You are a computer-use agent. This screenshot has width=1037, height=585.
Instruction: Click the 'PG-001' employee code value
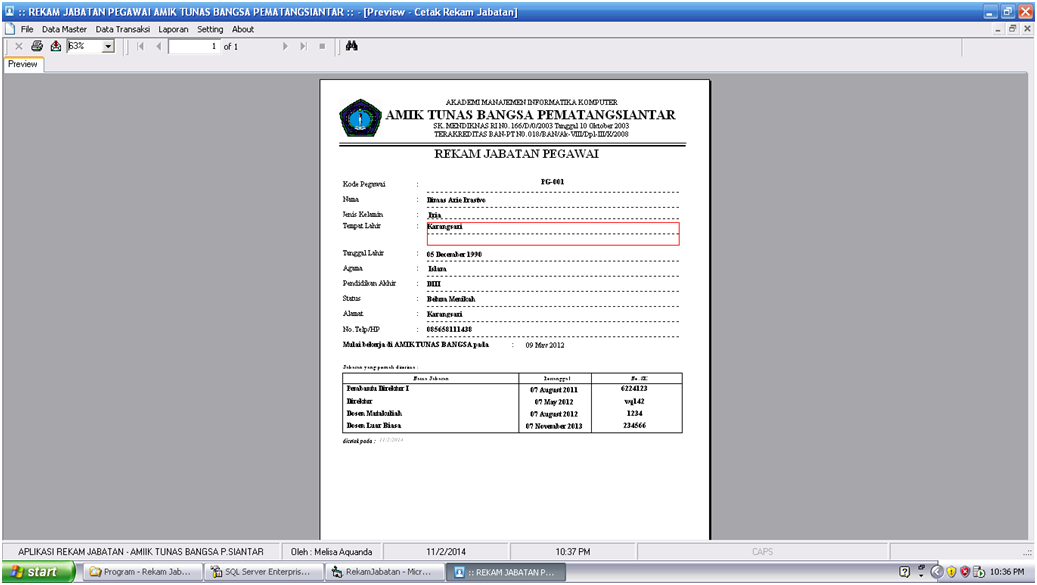pyautogui.click(x=552, y=182)
